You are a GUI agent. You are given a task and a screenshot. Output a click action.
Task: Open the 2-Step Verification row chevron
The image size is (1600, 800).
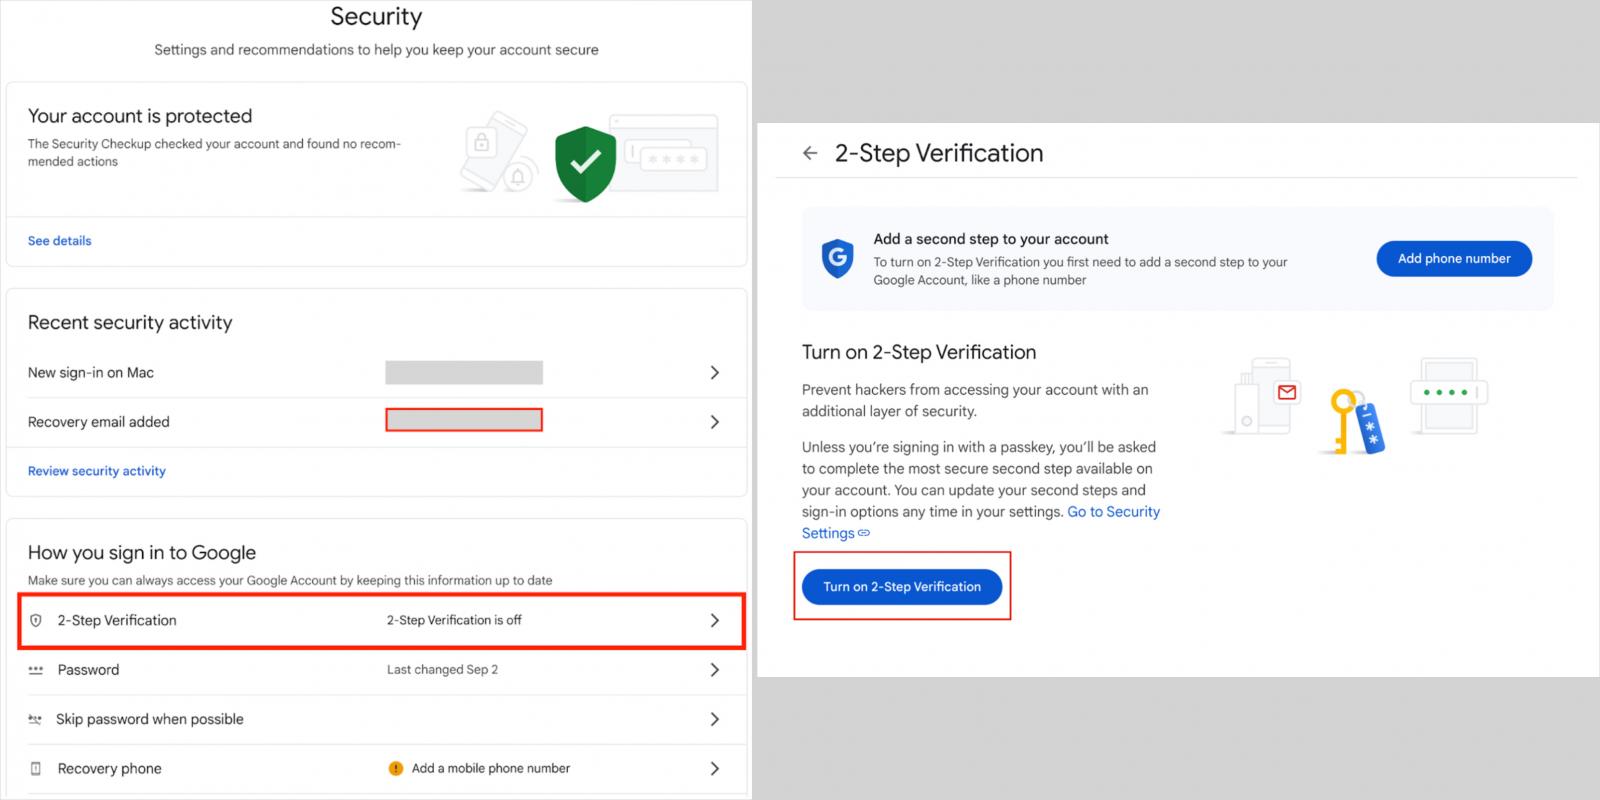[714, 620]
